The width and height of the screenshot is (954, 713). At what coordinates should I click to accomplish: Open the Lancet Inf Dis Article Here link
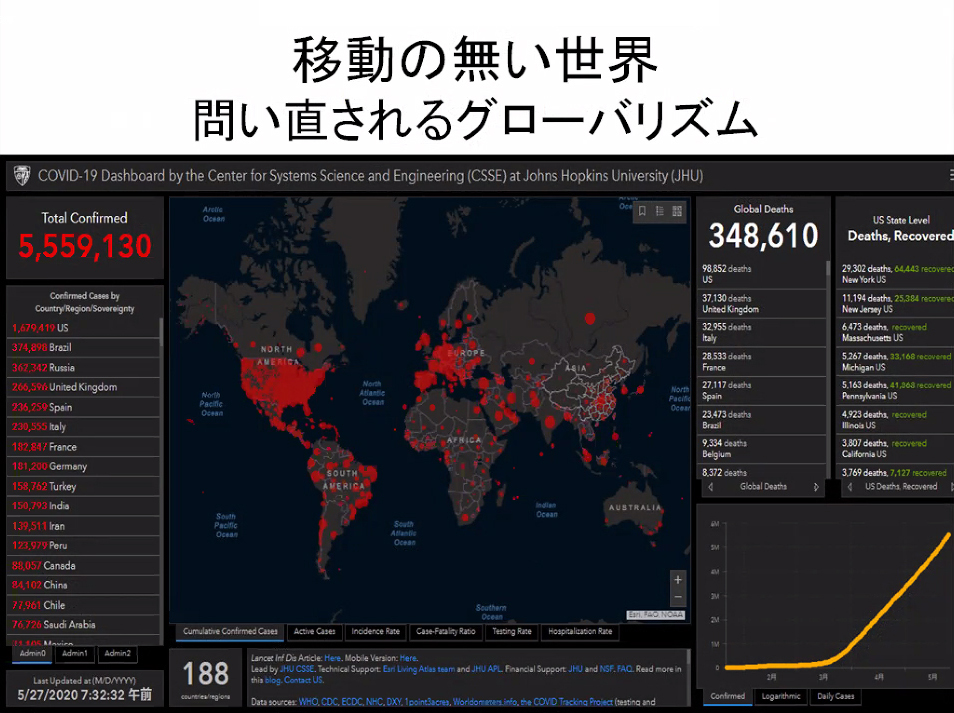pos(332,658)
